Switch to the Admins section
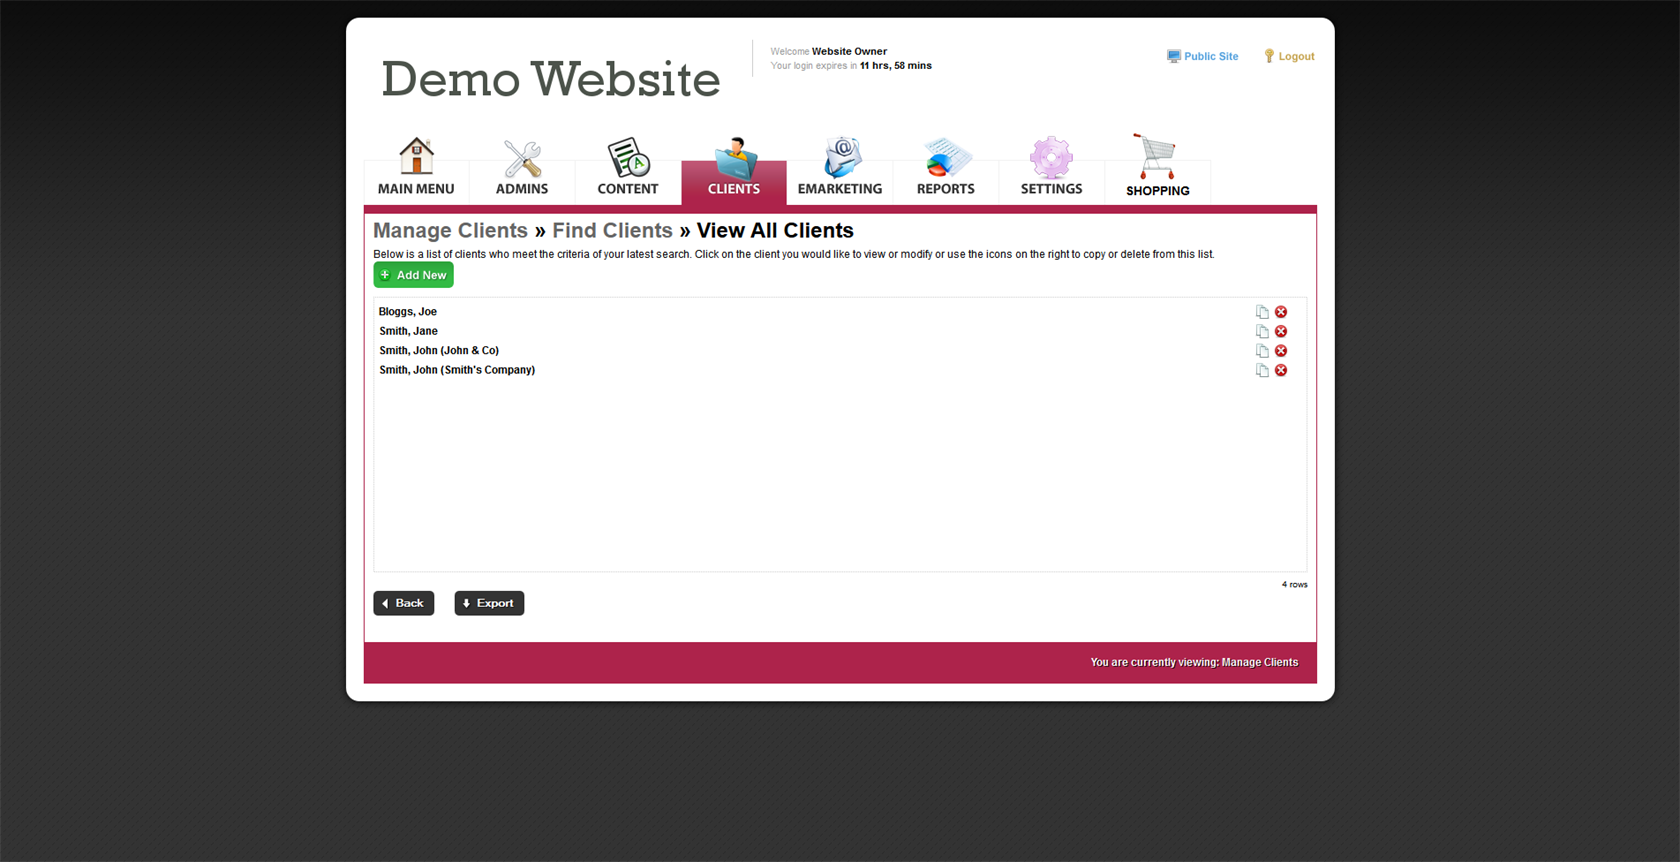1680x862 pixels. (522, 169)
